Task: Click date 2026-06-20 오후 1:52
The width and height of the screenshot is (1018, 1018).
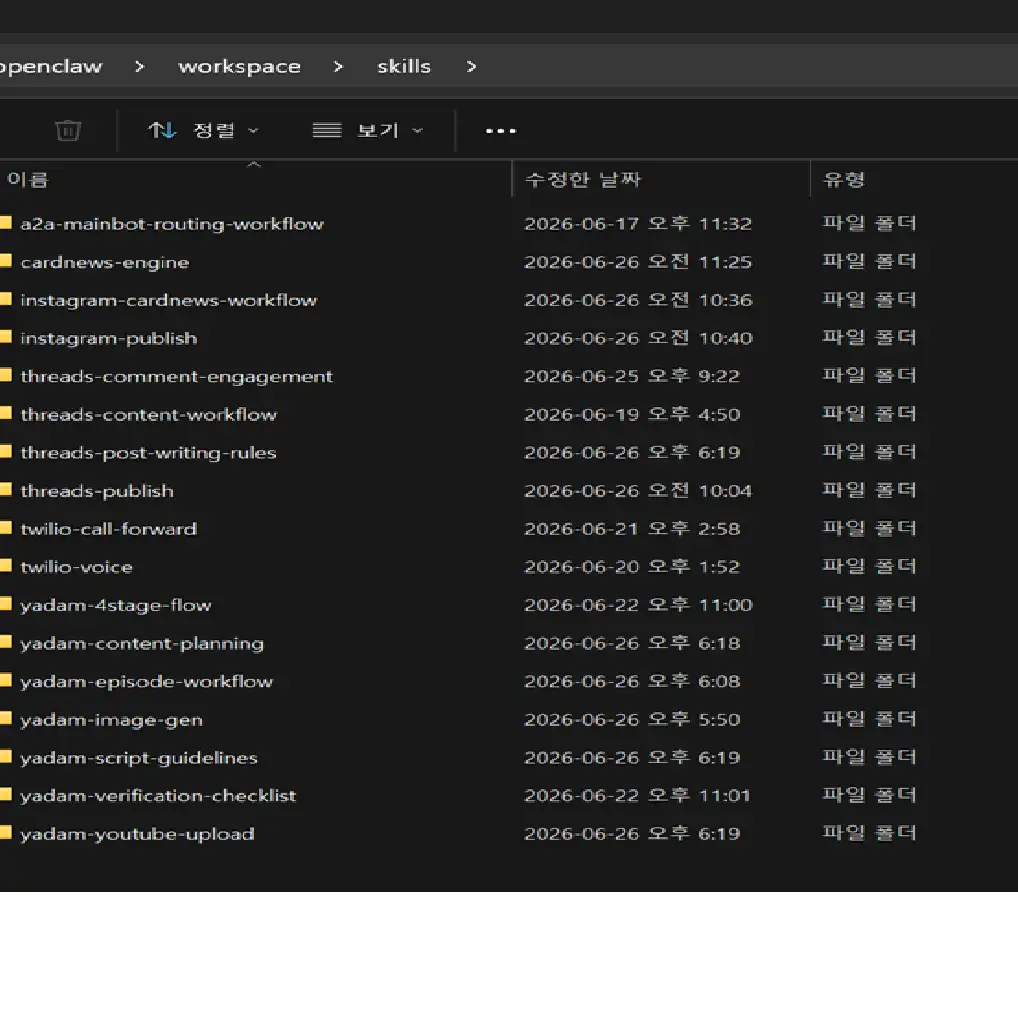Action: (x=632, y=567)
